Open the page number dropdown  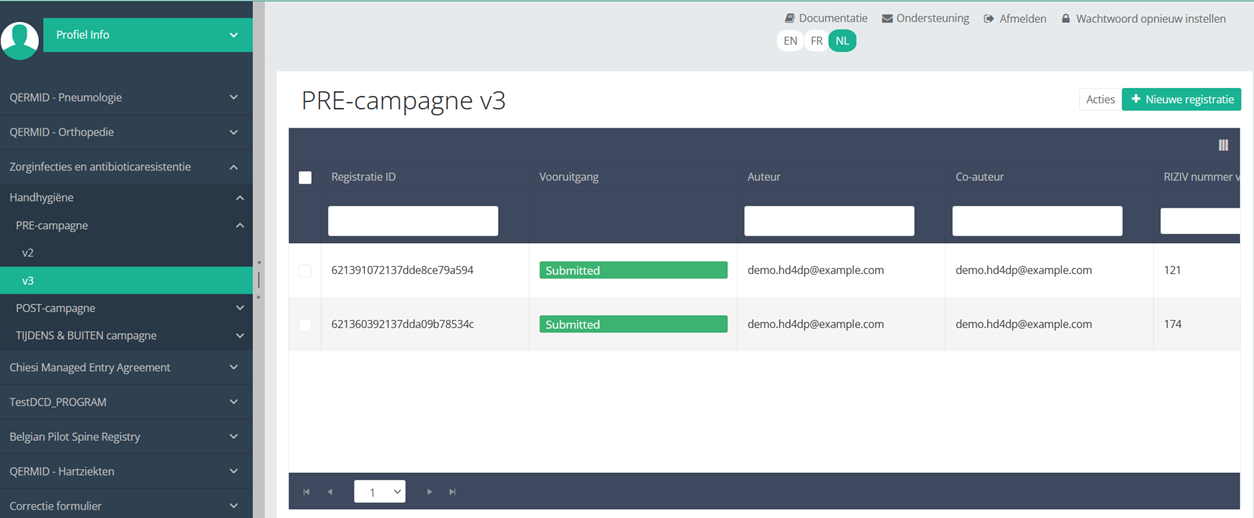click(x=380, y=492)
